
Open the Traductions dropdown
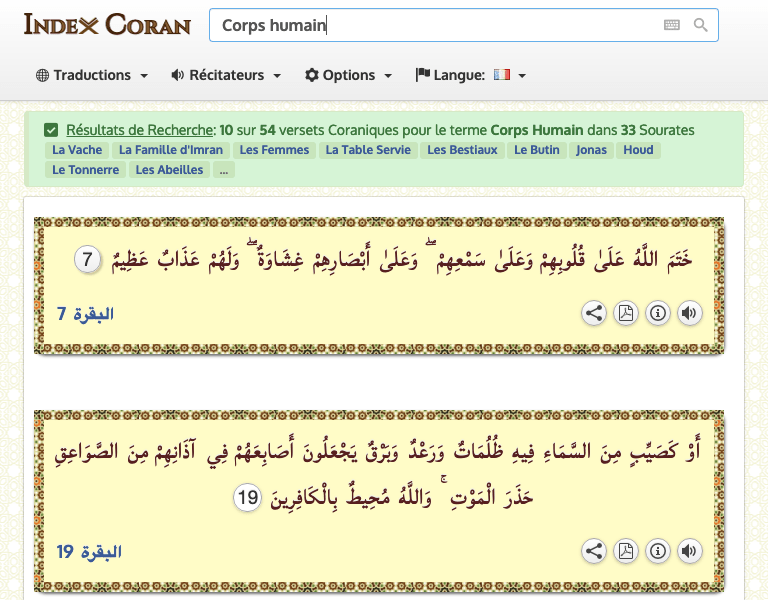point(92,75)
